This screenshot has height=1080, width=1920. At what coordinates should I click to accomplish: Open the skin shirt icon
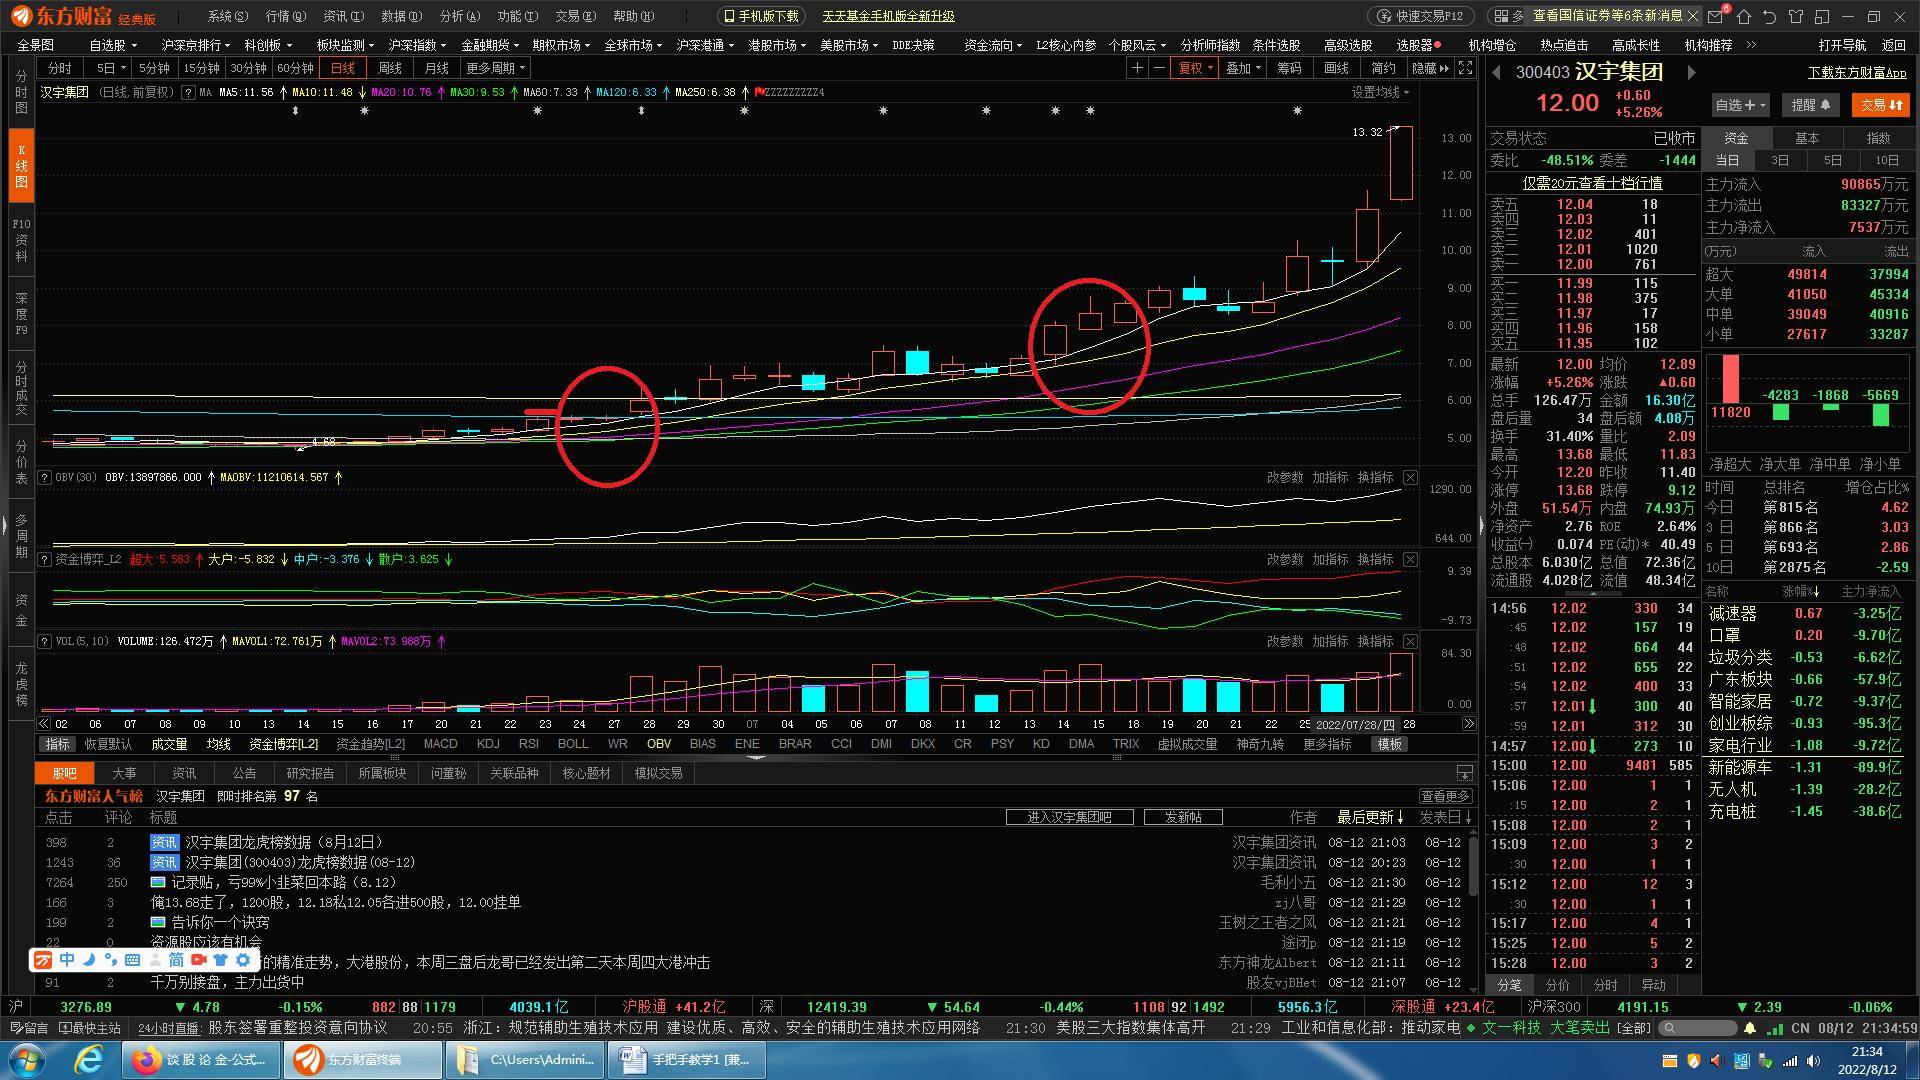coord(1796,16)
